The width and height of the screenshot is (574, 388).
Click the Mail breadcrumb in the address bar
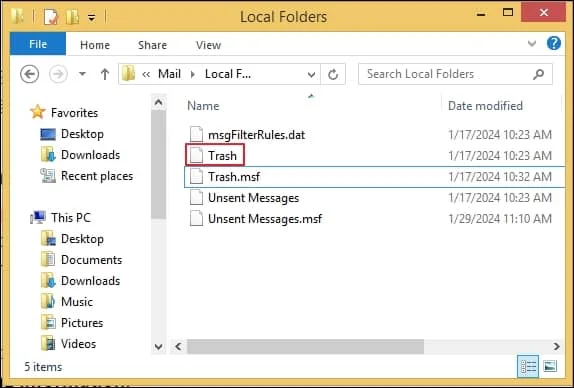(x=169, y=74)
